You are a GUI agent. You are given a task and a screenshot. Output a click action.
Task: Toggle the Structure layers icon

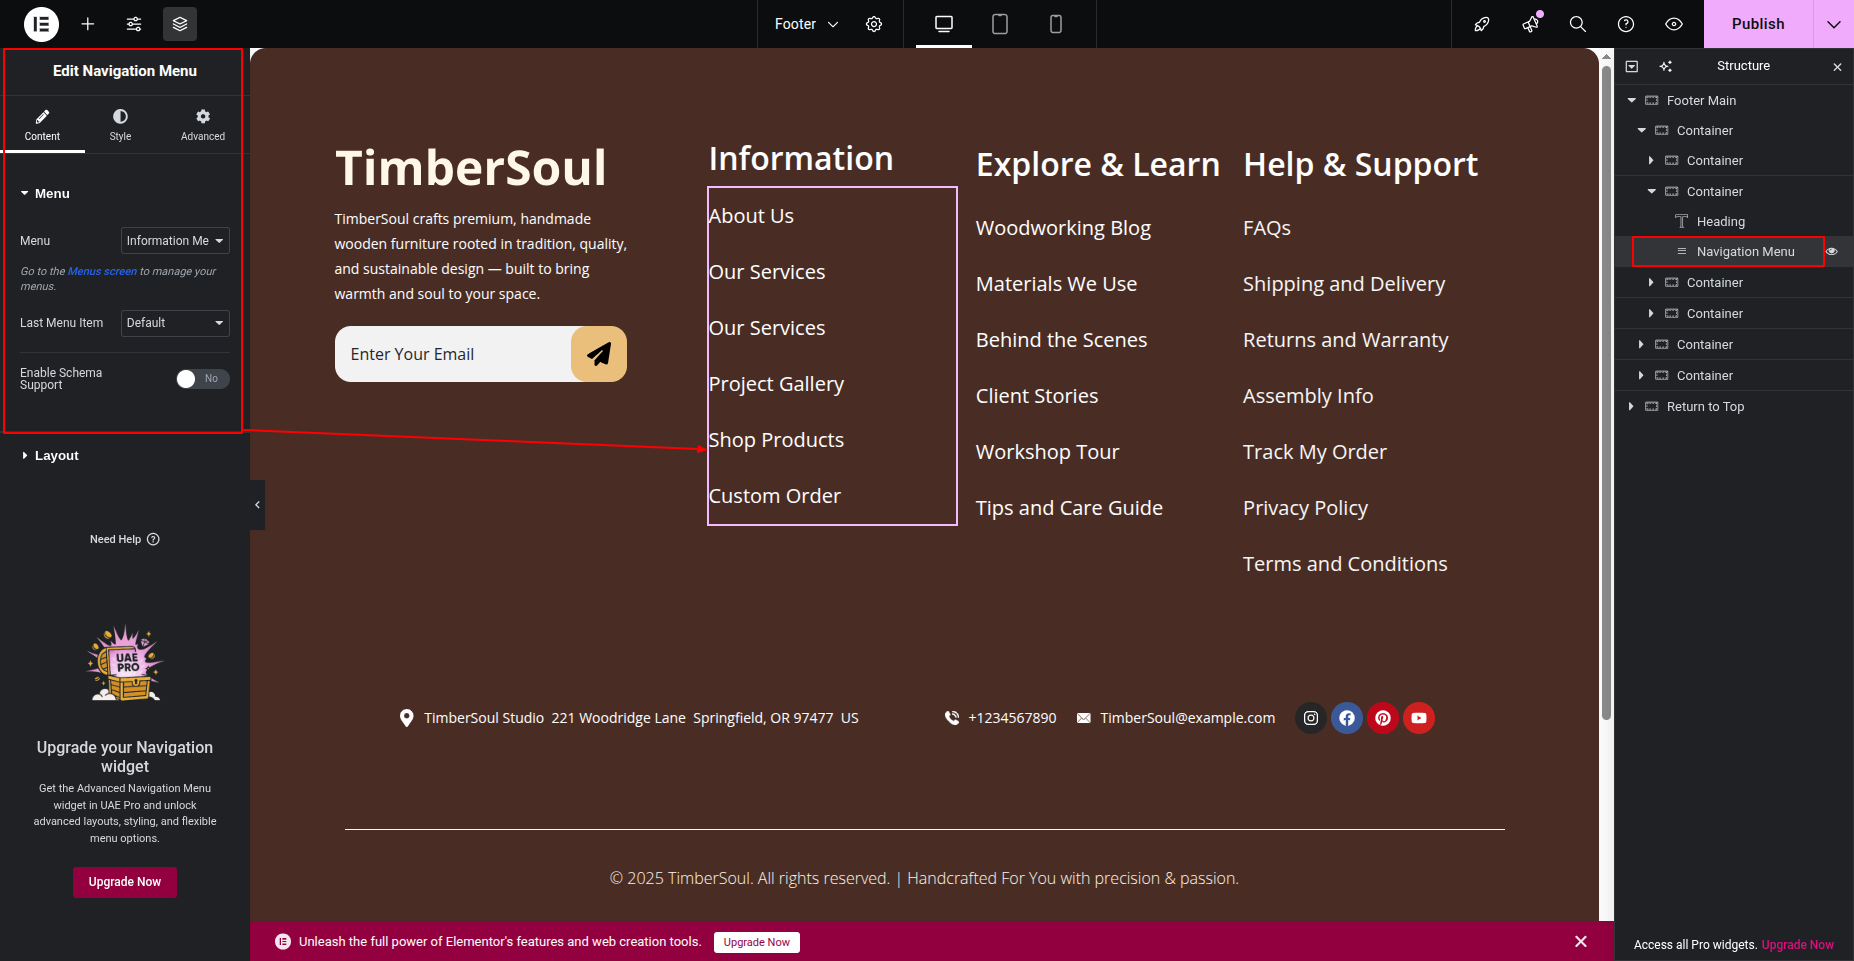(180, 24)
